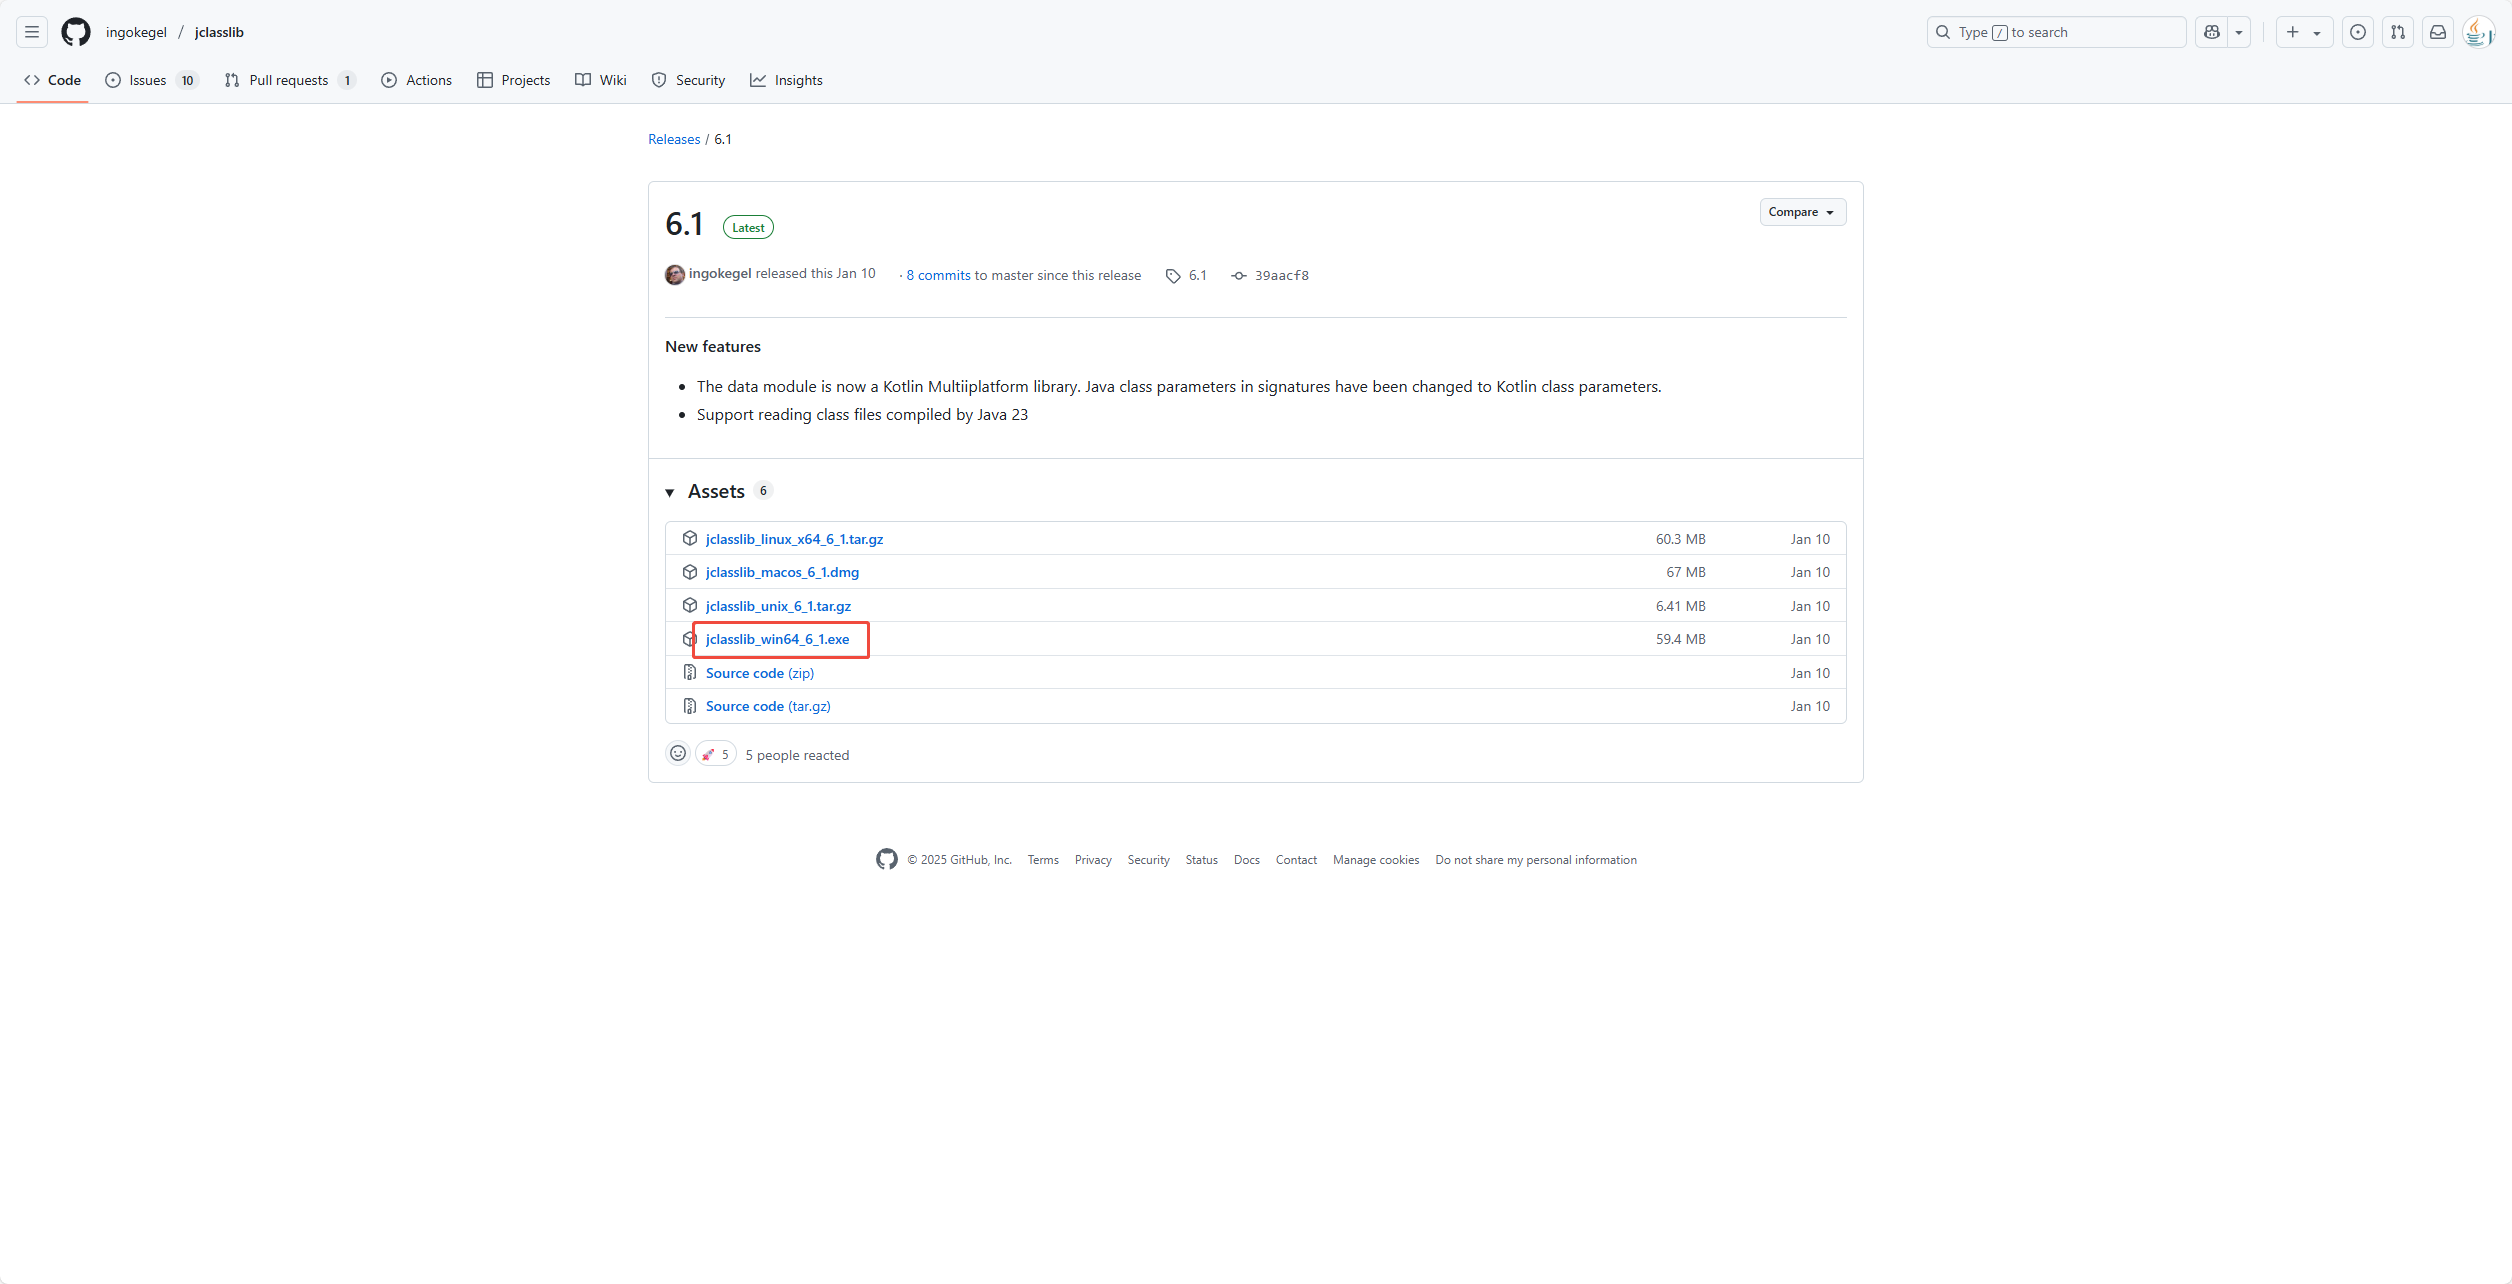
Task: Open the create new plus menu
Action: [2304, 32]
